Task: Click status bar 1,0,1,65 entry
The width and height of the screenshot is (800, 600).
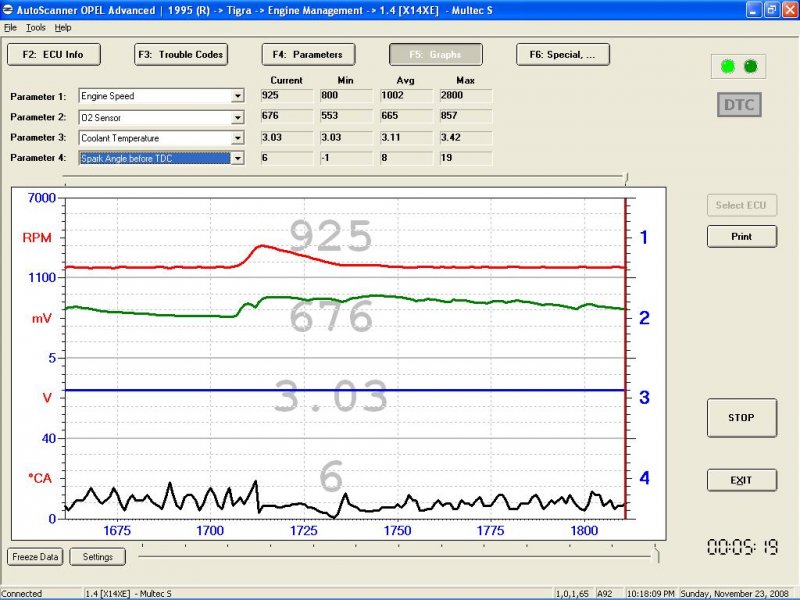Action: [572, 594]
